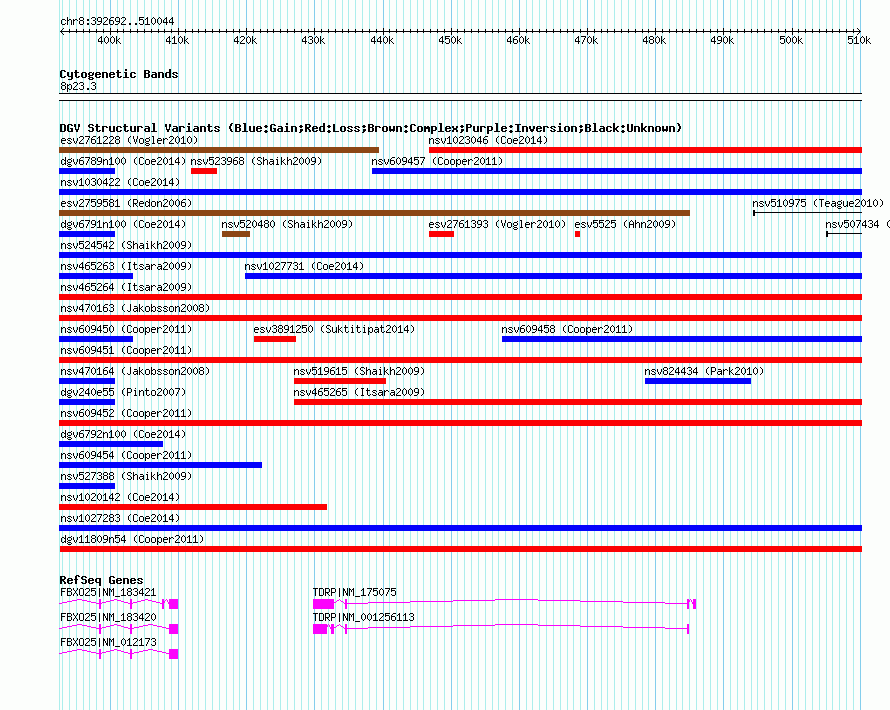
Task: Click the RefSeq Genes track title
Action: (102, 580)
